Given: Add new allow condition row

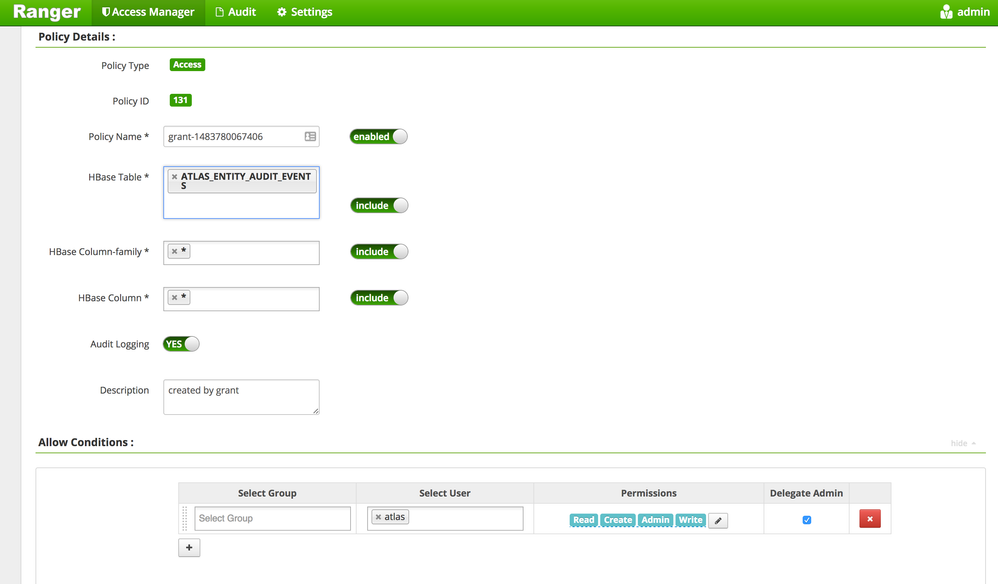Looking at the screenshot, I should tap(189, 547).
